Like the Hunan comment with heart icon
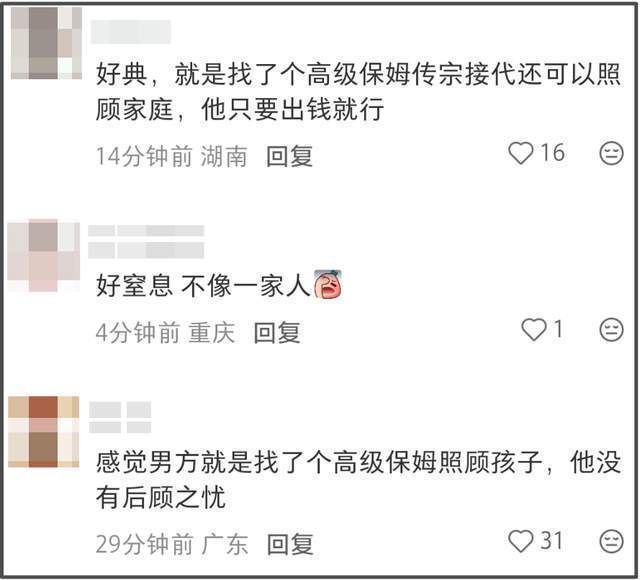This screenshot has height=580, width=640. 521,153
